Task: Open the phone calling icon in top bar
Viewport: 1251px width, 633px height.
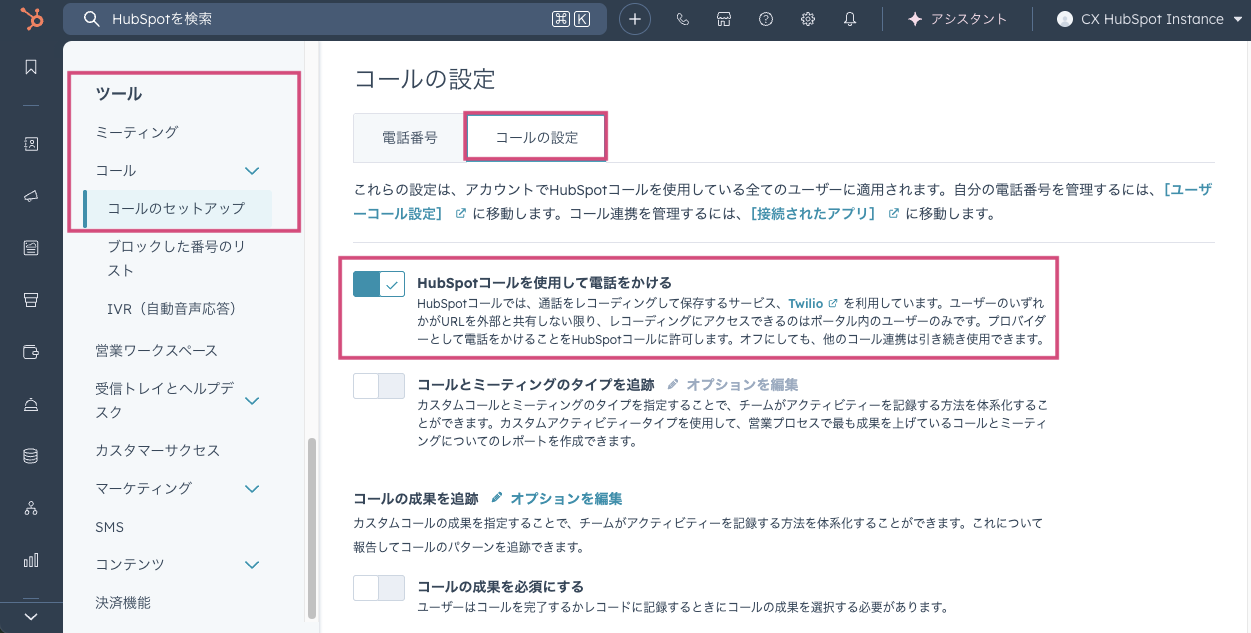Action: 683,19
